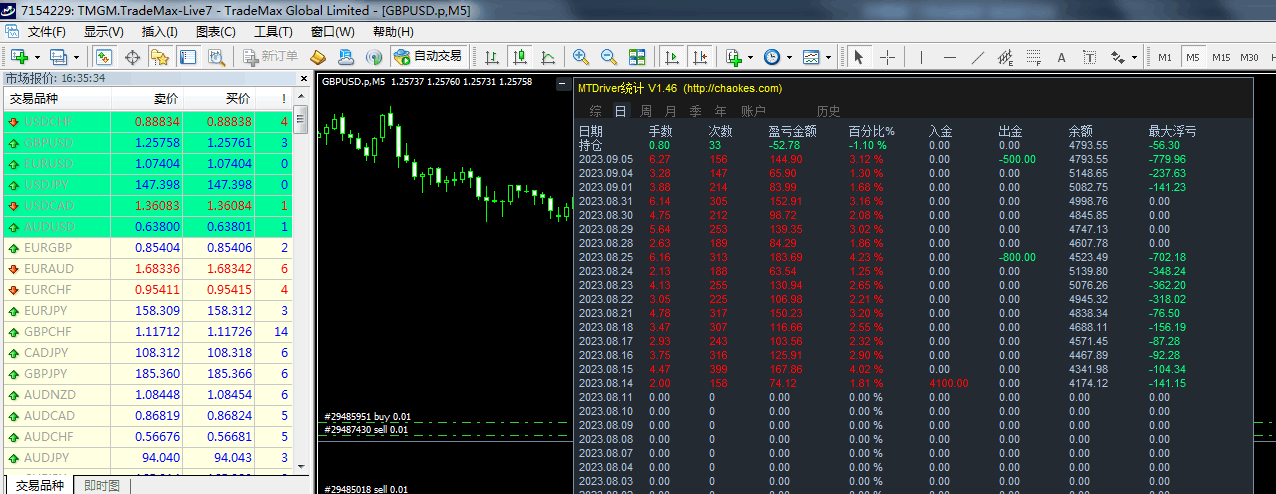Toggle the Navigator folder-star icon
1276x494 pixels.
(x=160, y=57)
